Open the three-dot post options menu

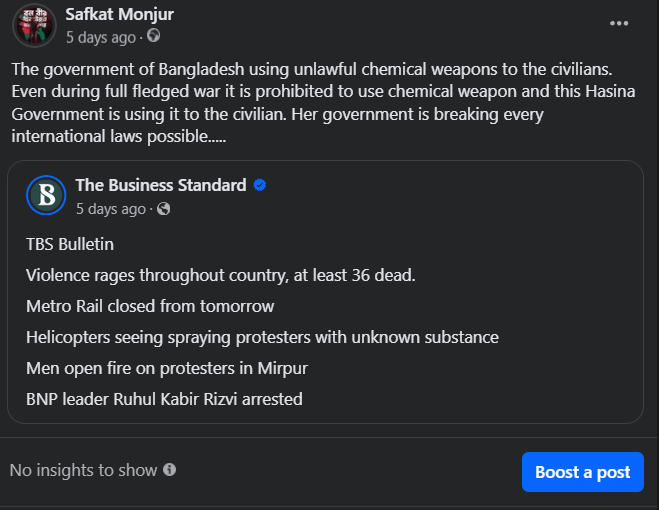coord(620,24)
